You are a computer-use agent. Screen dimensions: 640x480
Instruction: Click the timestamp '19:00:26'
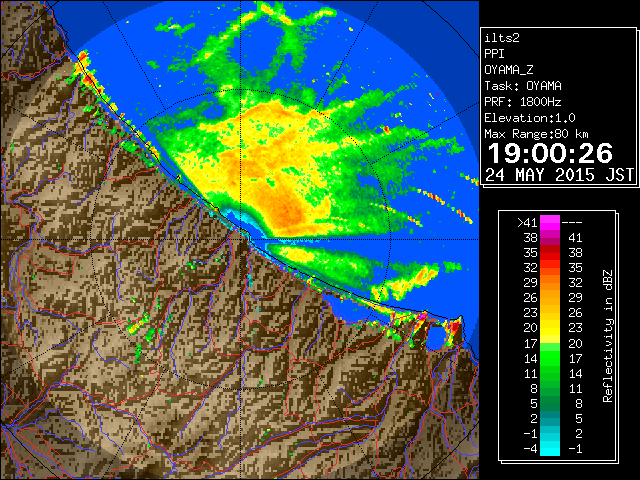pos(550,153)
